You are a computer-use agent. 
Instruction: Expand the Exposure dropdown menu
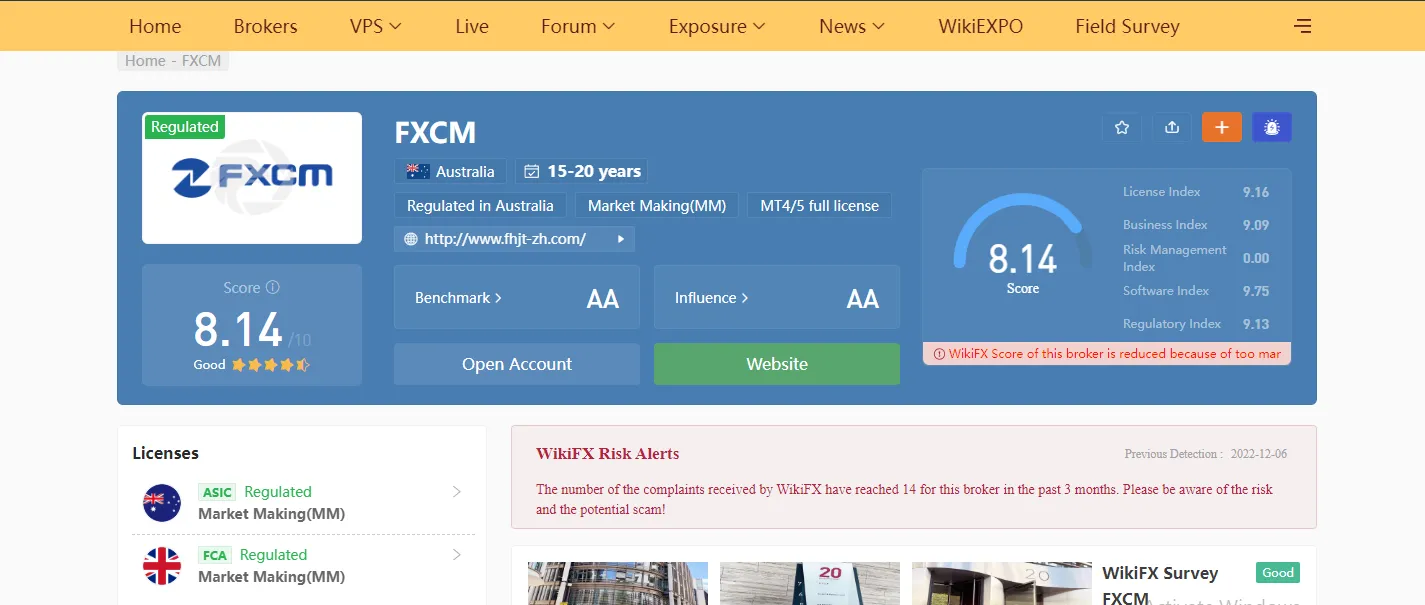pos(717,26)
